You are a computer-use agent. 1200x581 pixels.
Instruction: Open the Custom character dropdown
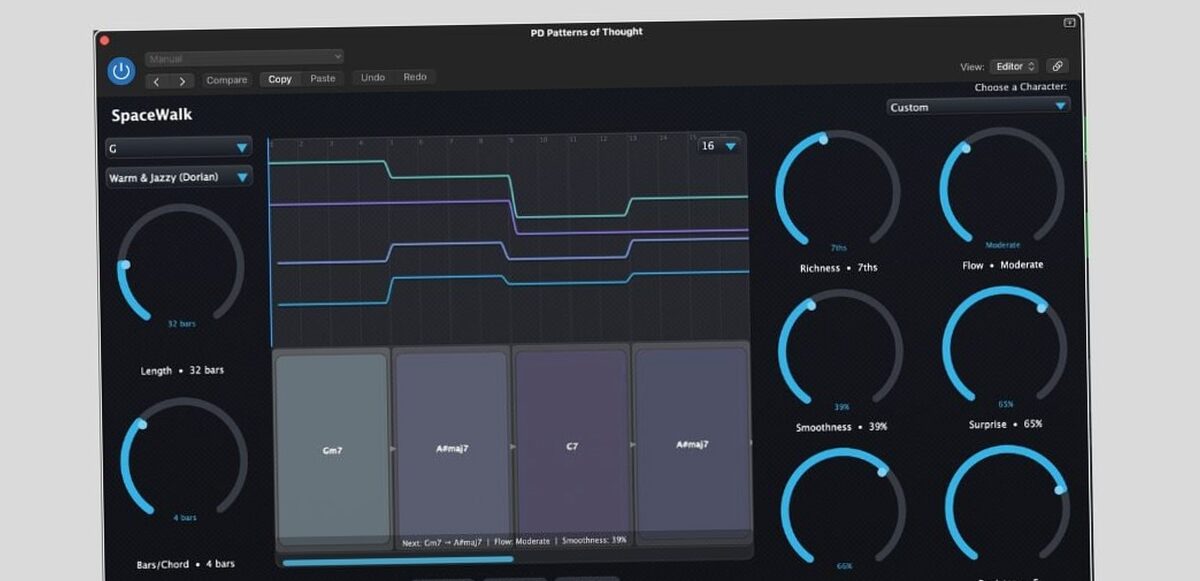click(978, 106)
